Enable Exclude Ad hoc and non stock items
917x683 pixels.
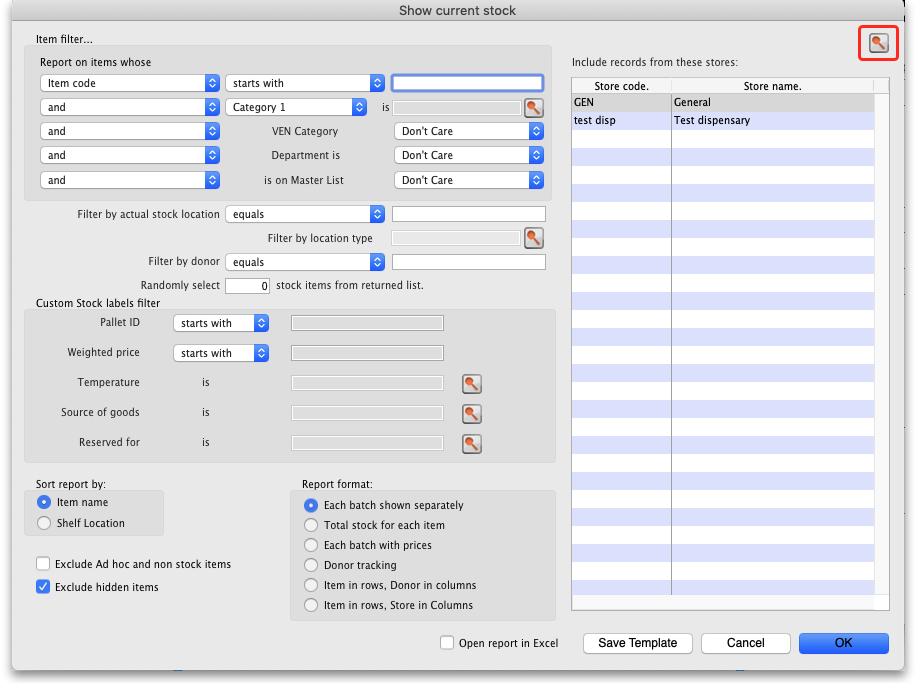pos(43,564)
